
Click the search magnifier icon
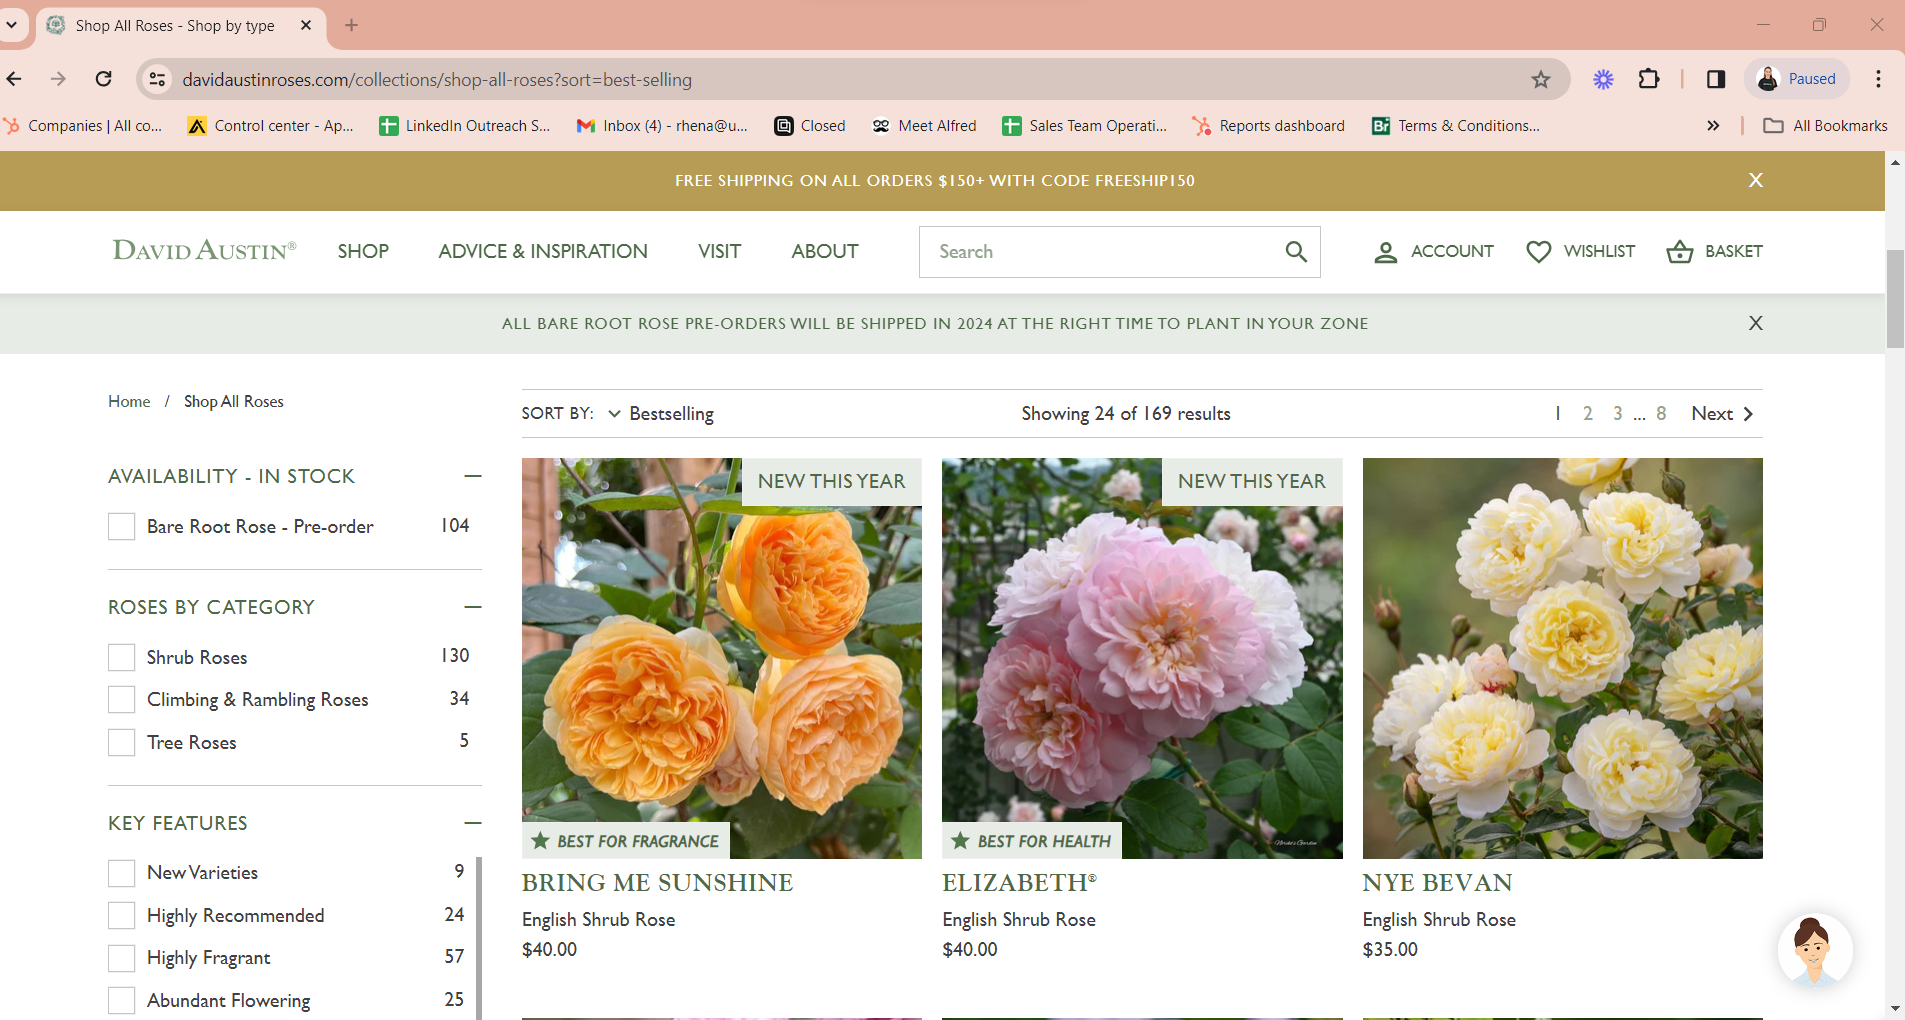pyautogui.click(x=1296, y=252)
